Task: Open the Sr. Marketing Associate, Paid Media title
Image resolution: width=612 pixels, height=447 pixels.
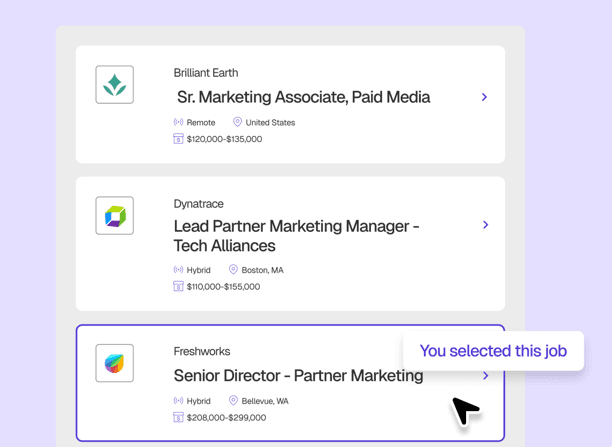Action: pos(303,97)
